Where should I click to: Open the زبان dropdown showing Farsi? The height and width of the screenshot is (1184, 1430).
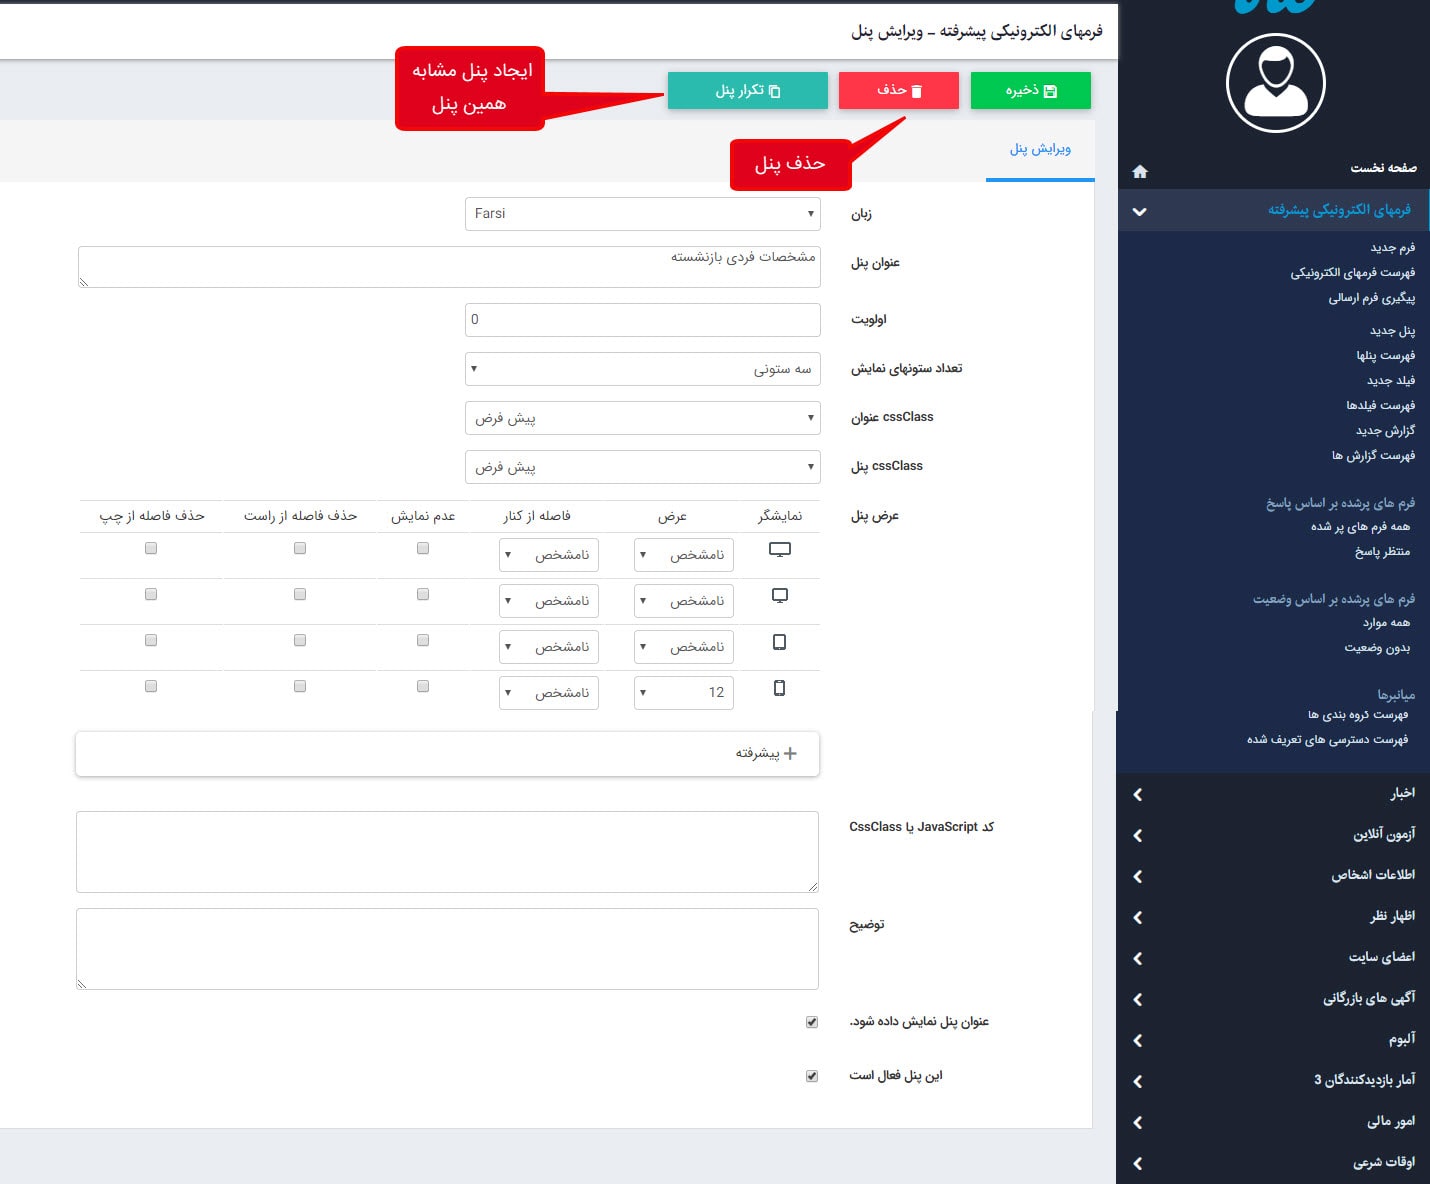[642, 214]
